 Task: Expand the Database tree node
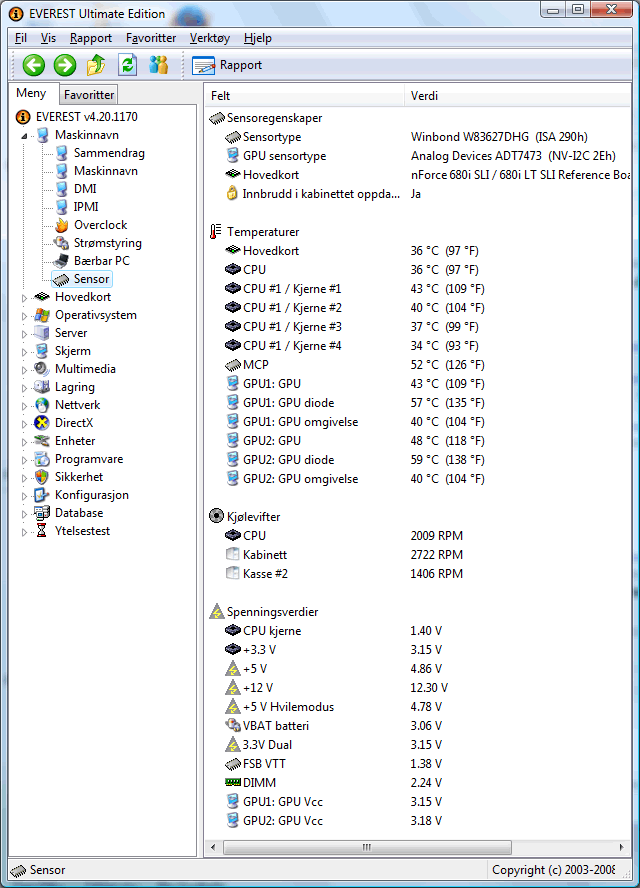24,514
